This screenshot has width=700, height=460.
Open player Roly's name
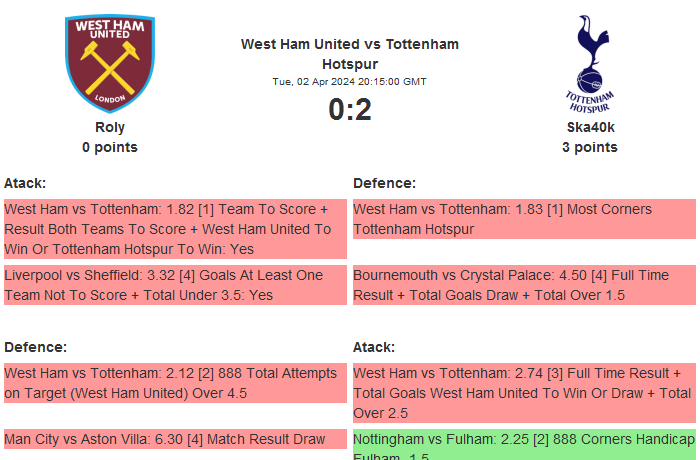pos(110,127)
